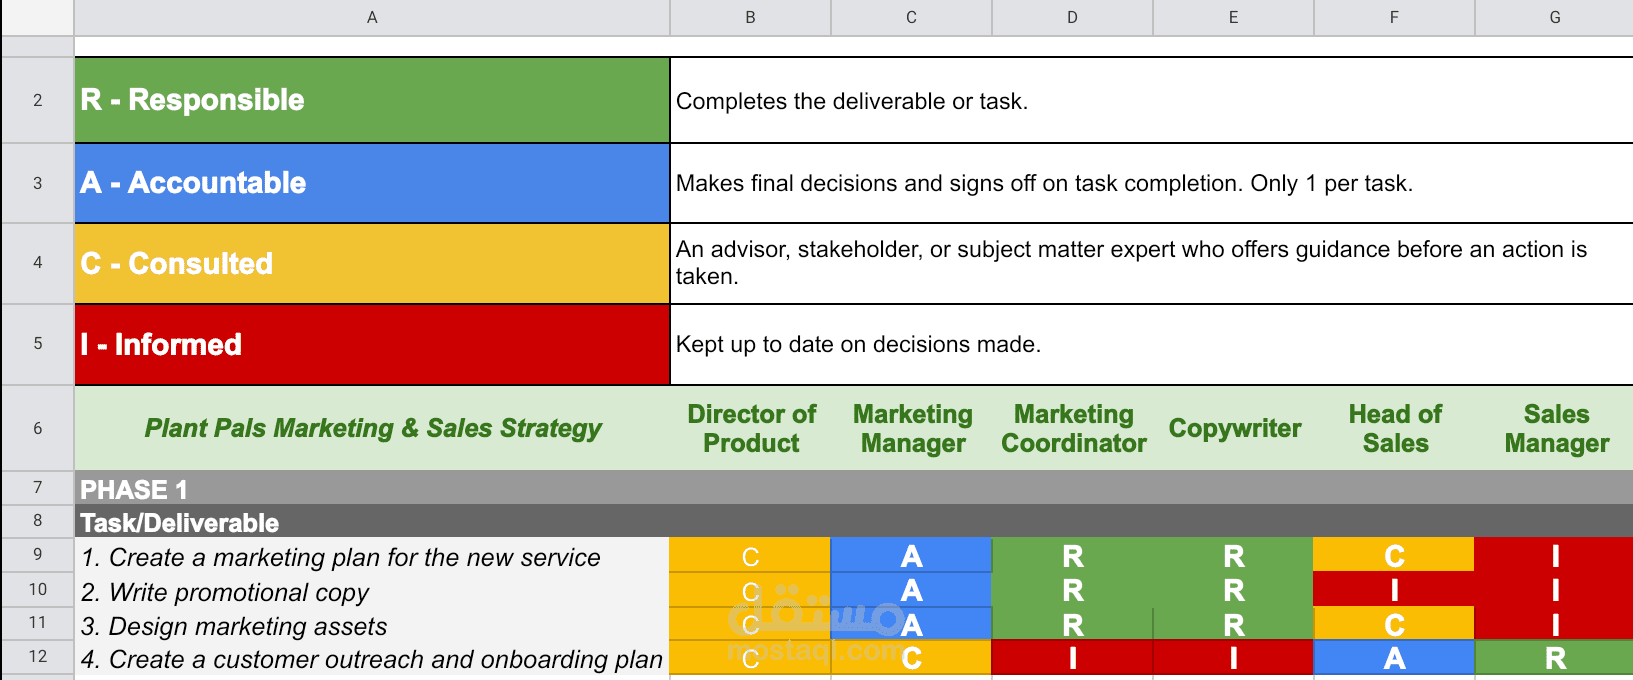Select 'Completes the deliverable or task.' cell
This screenshot has width=1633, height=680.
pos(1151,100)
